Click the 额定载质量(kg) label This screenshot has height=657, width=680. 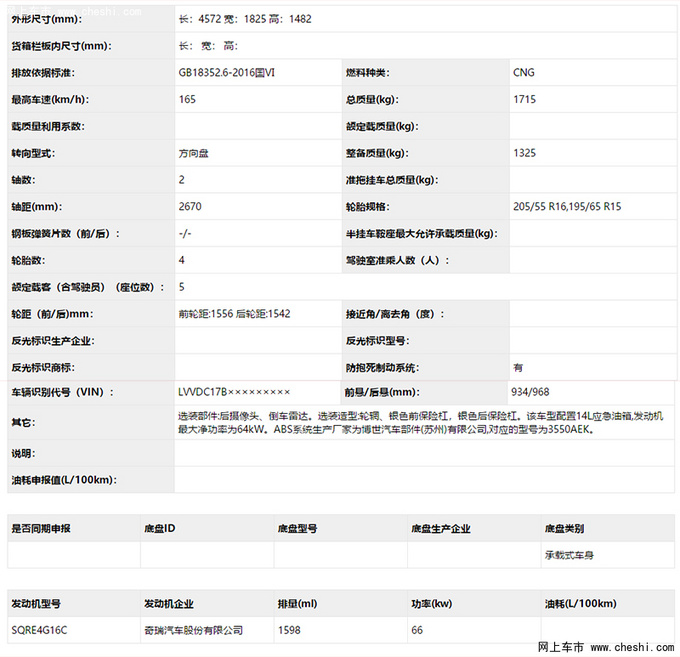[x=382, y=127]
